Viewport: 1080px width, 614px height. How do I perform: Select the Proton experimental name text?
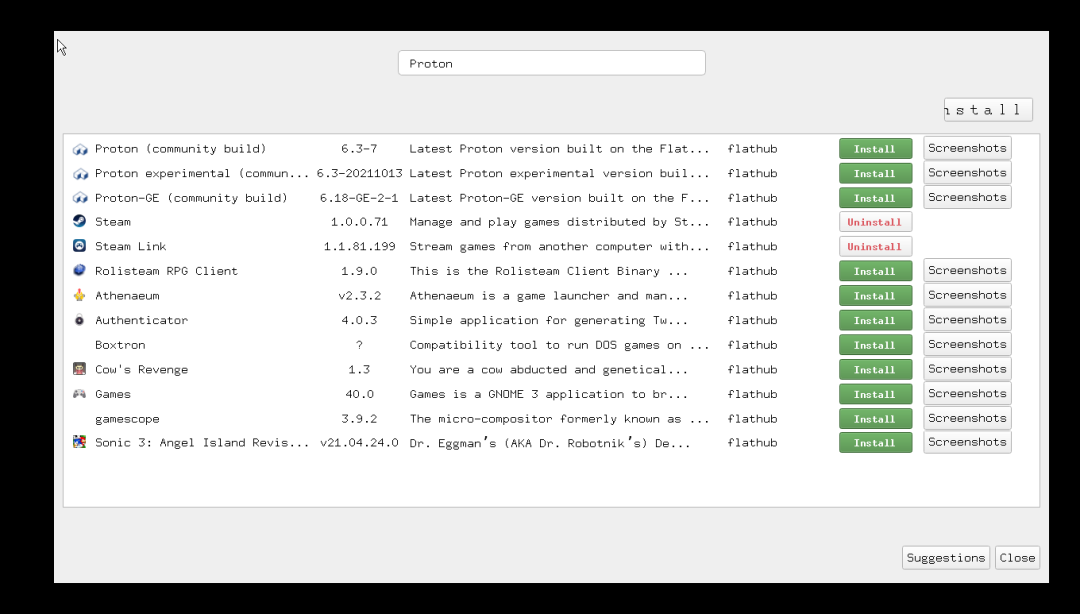(202, 174)
